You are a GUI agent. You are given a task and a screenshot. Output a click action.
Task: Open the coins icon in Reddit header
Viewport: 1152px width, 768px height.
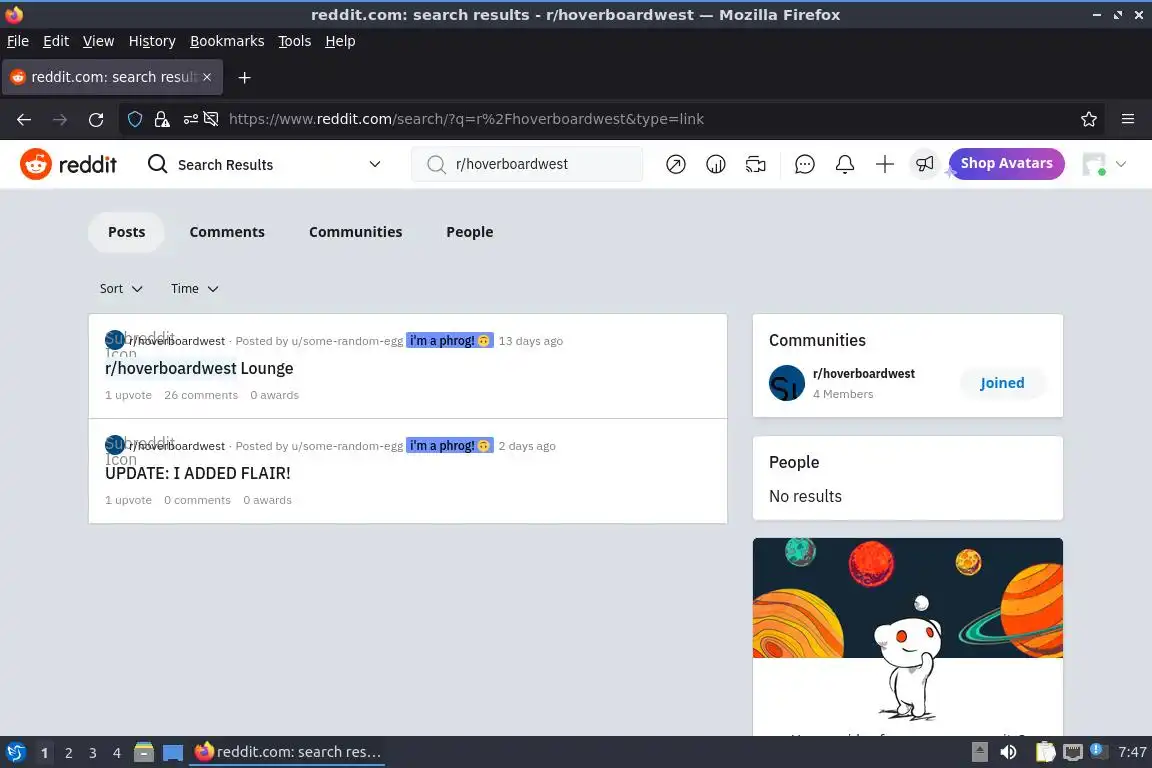tap(715, 164)
